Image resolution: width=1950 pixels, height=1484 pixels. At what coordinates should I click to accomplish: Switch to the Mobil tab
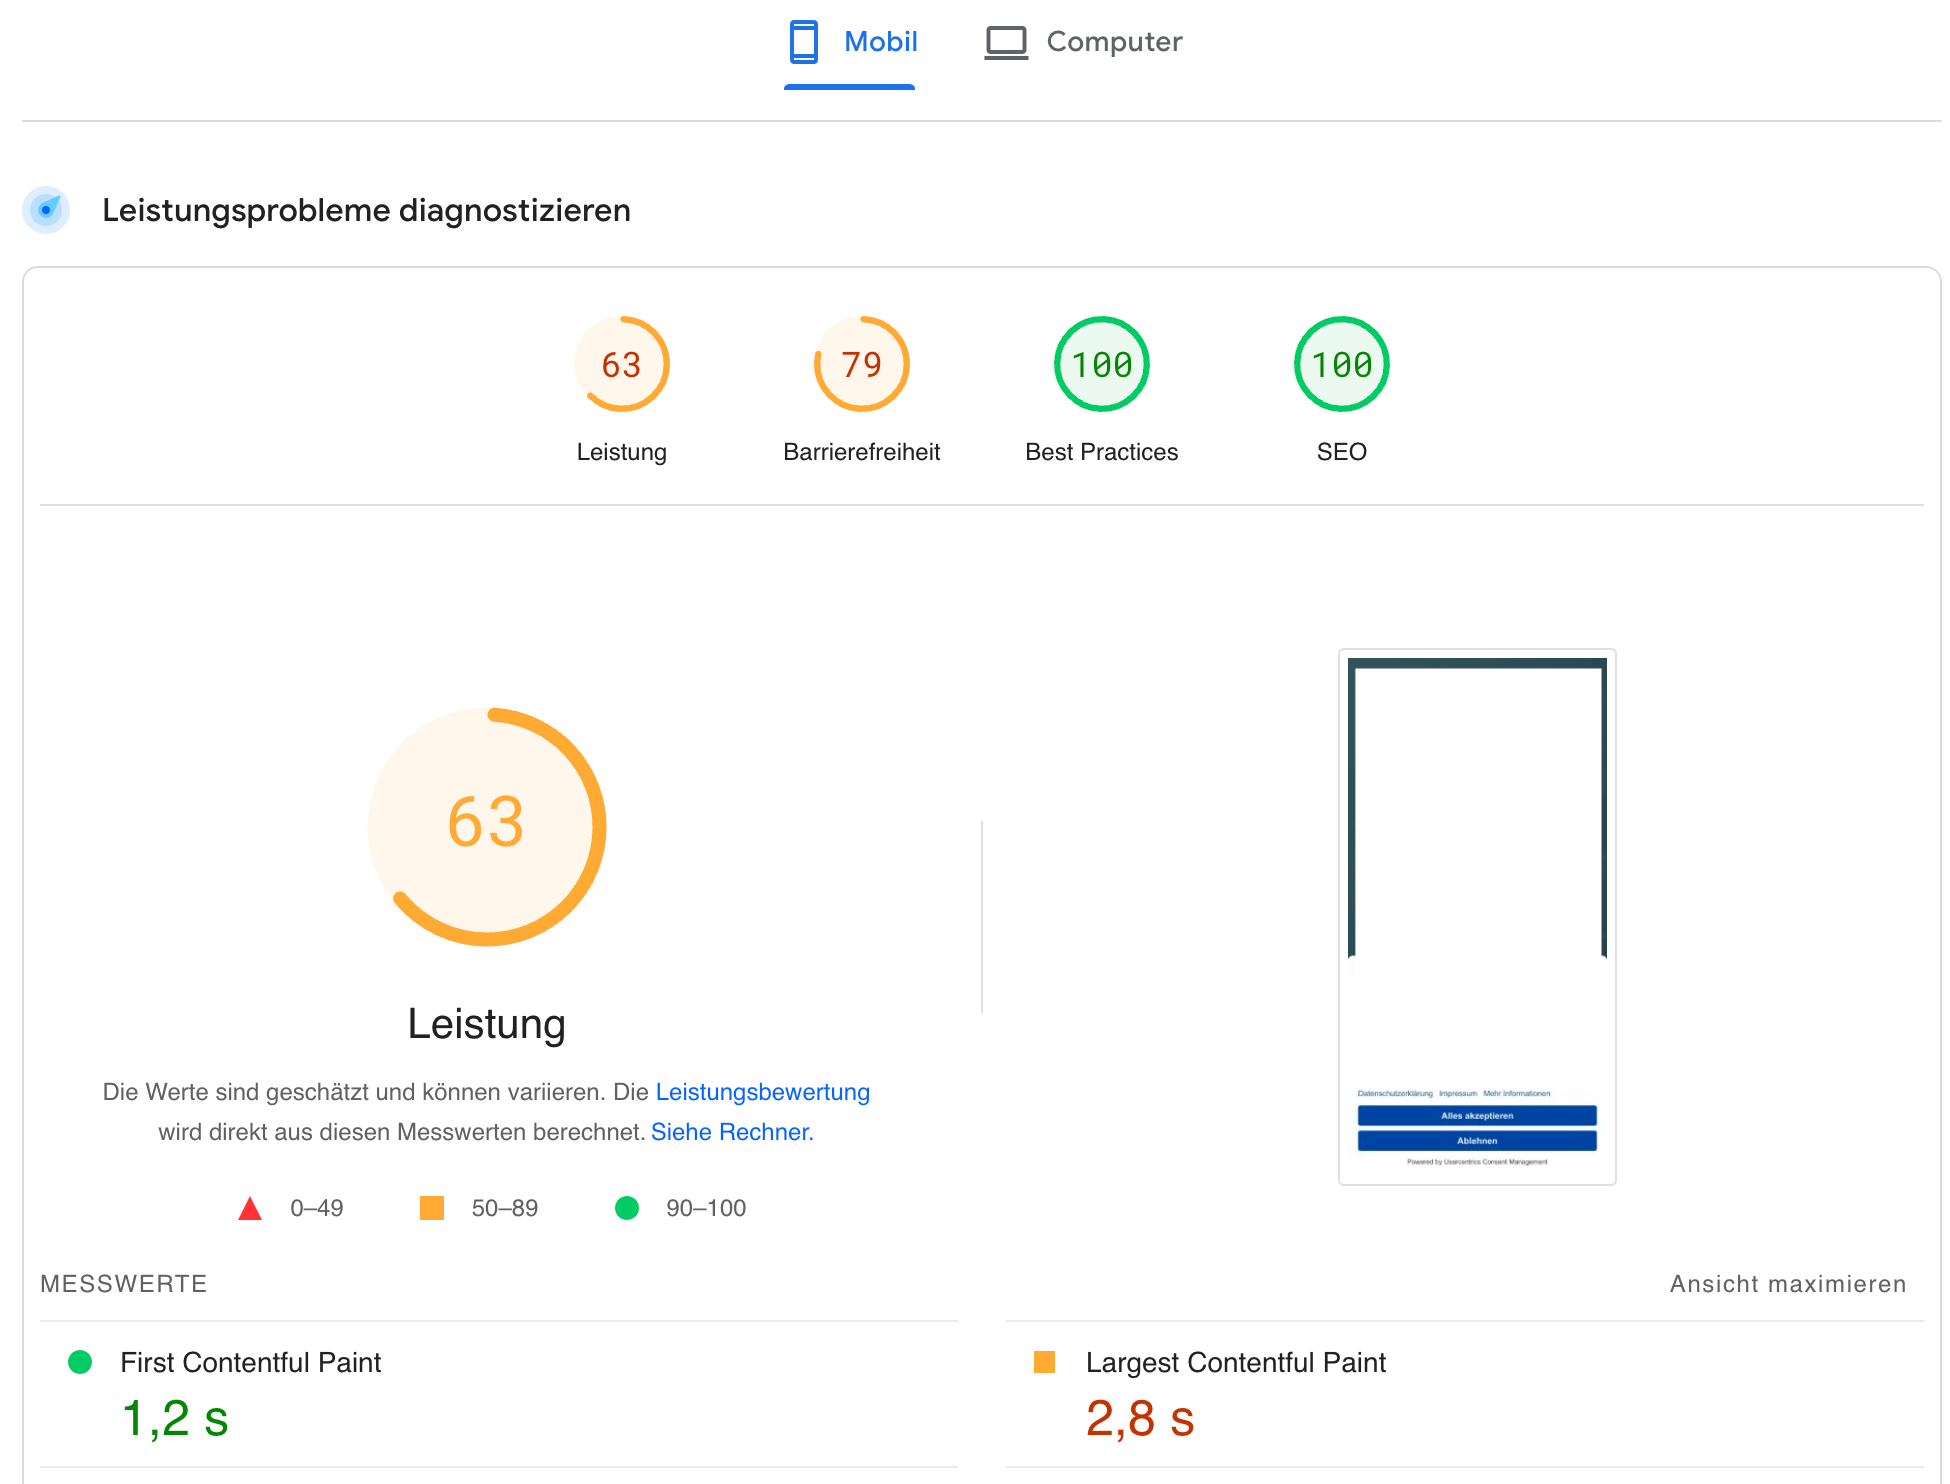(850, 42)
